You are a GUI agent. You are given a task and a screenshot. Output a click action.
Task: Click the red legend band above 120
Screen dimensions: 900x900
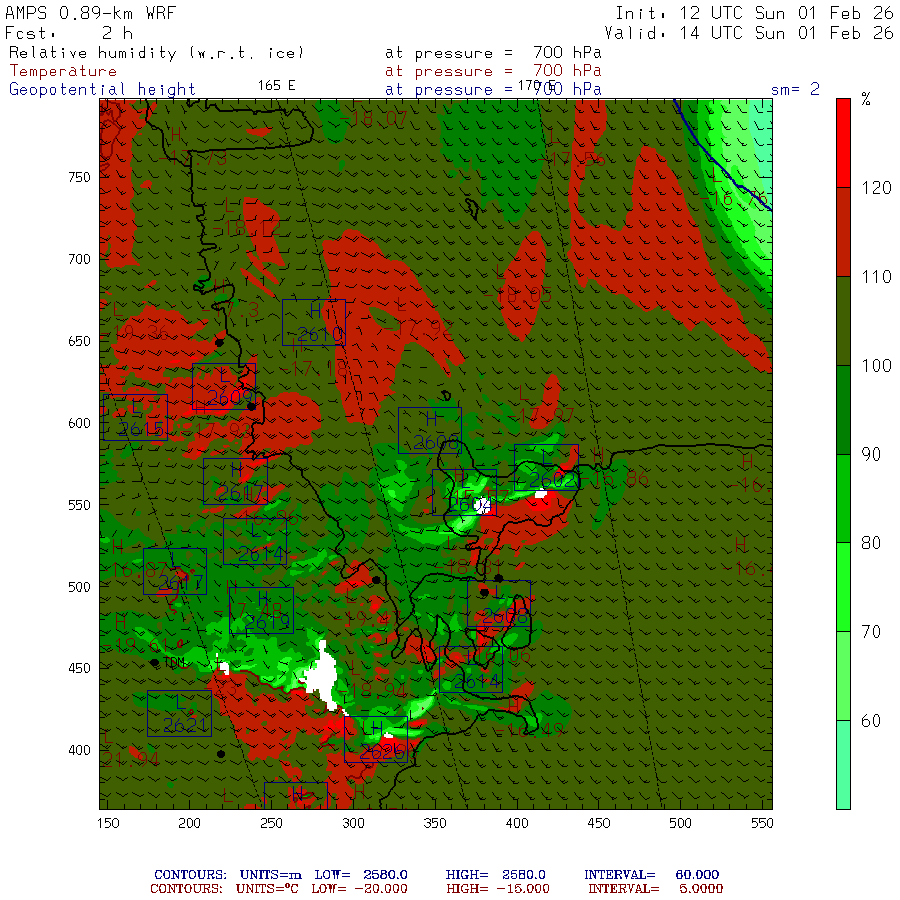coord(843,143)
